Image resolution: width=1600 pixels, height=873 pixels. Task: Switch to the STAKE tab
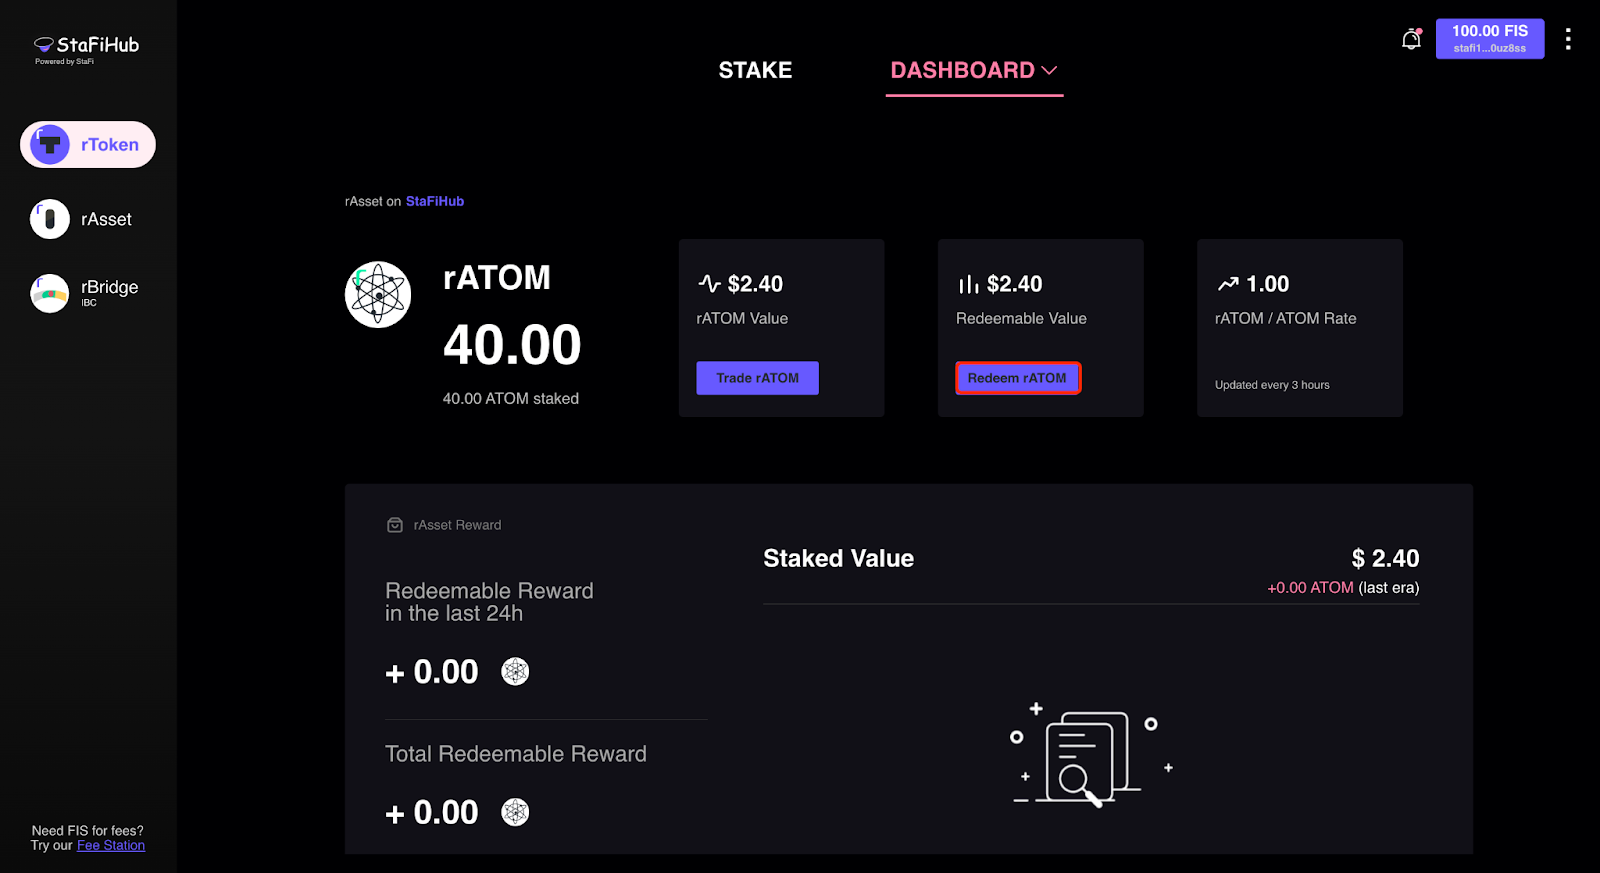coord(755,70)
